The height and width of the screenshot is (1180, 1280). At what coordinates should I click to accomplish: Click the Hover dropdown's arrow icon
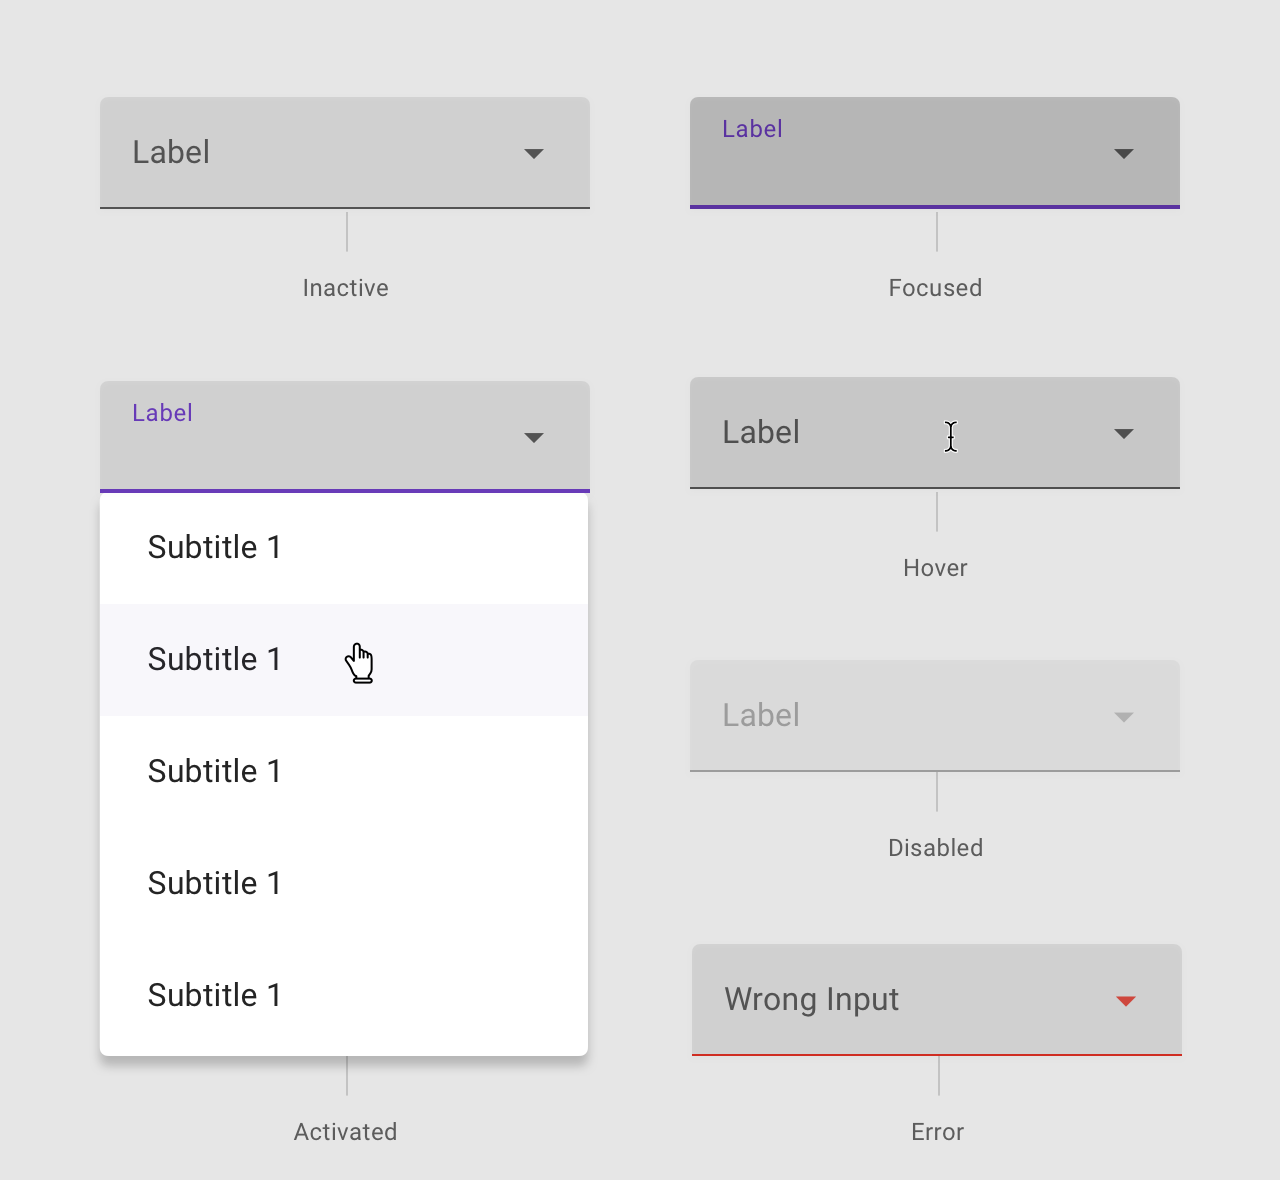1124,434
